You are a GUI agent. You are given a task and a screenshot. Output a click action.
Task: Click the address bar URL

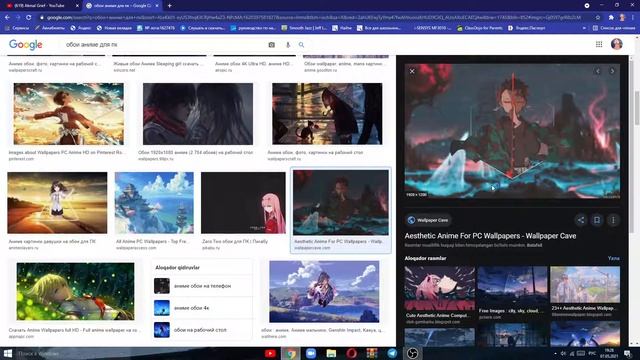pyautogui.click(x=314, y=18)
